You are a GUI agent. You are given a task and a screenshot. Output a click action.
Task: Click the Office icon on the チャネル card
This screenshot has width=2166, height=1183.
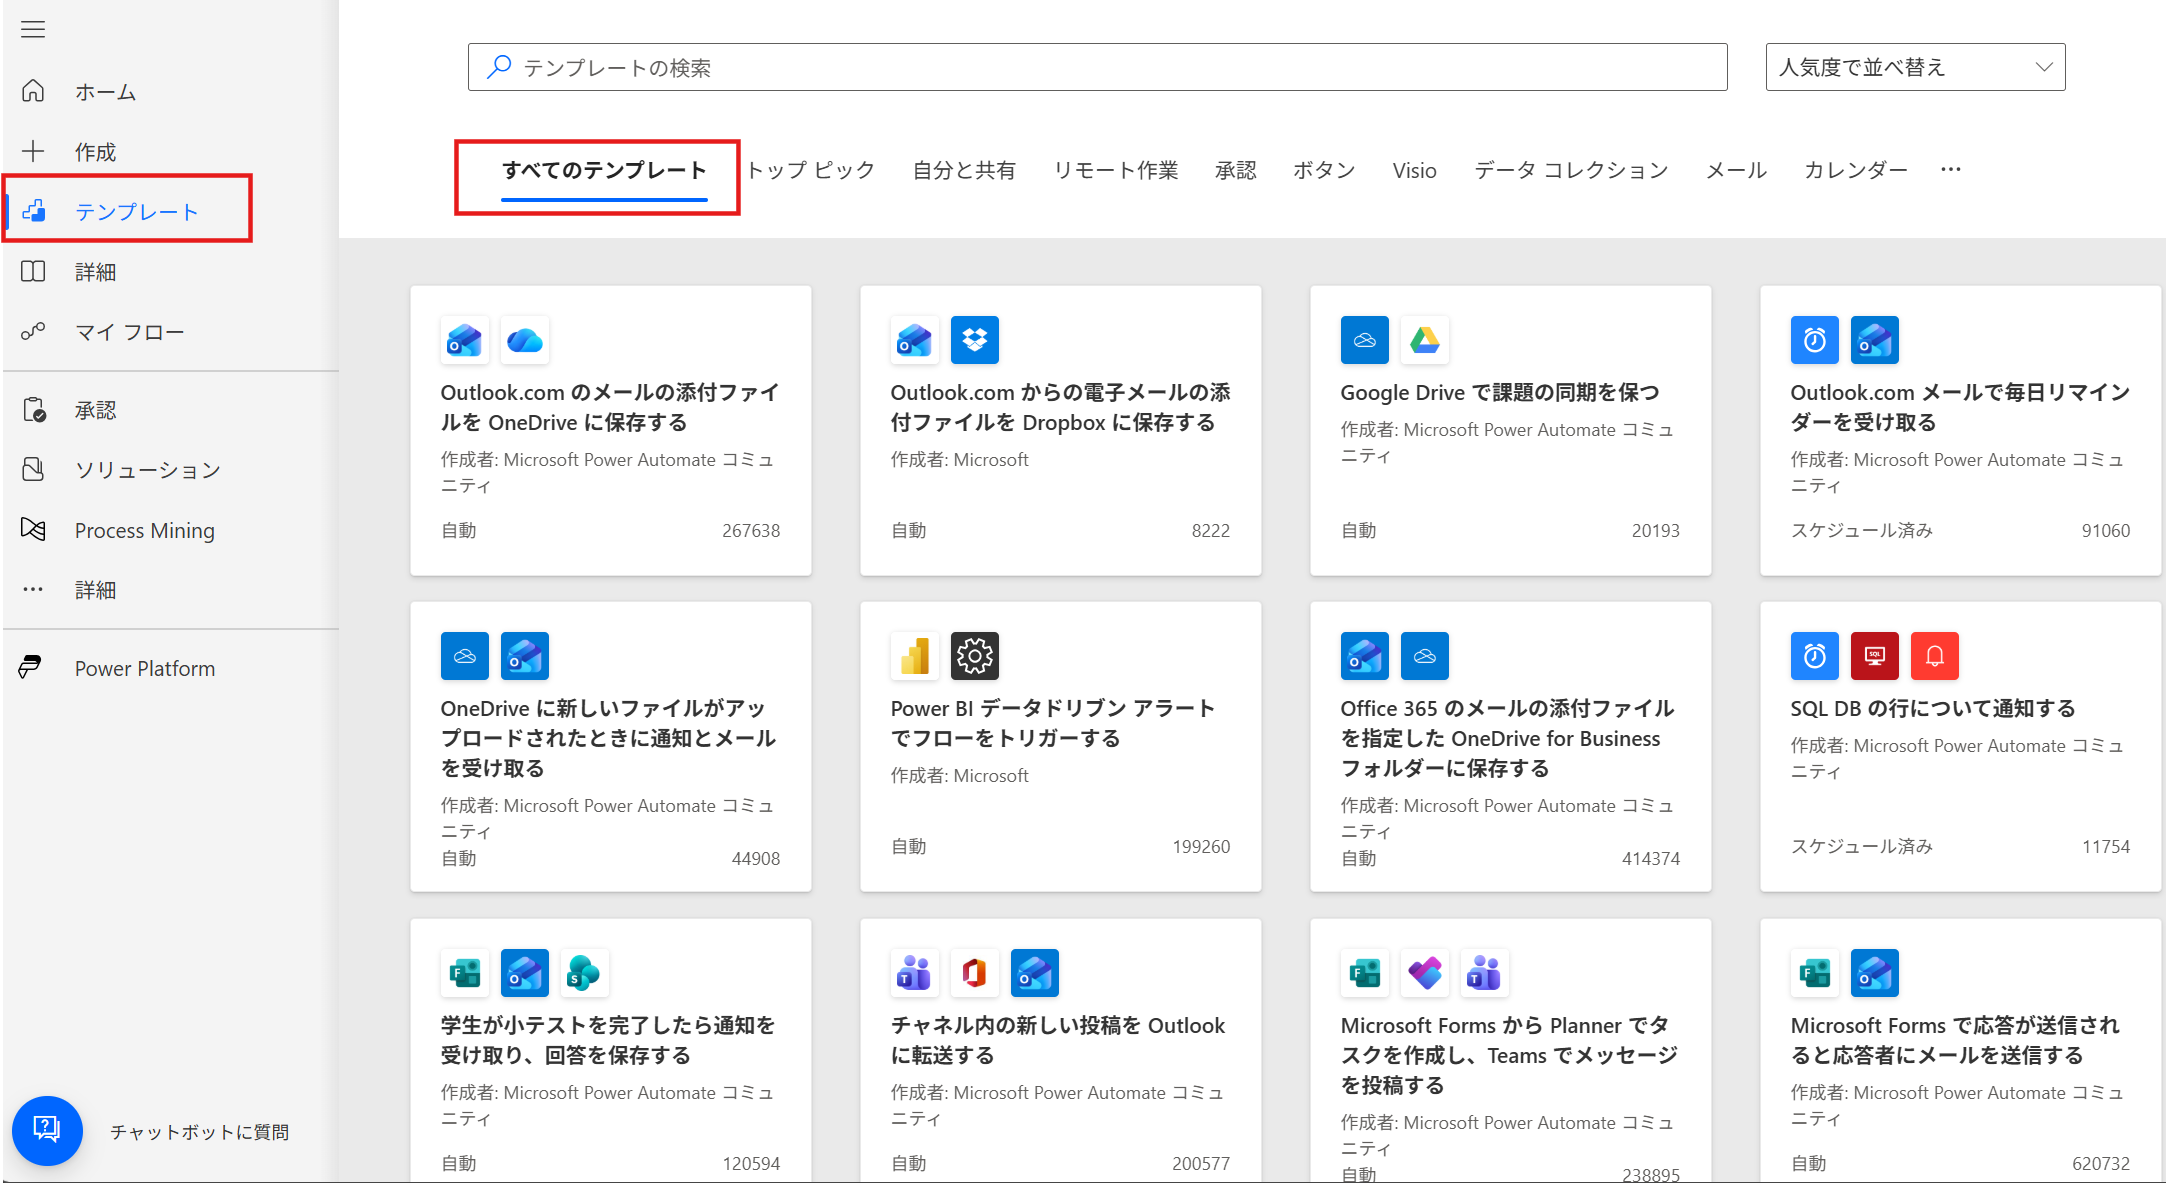975,973
